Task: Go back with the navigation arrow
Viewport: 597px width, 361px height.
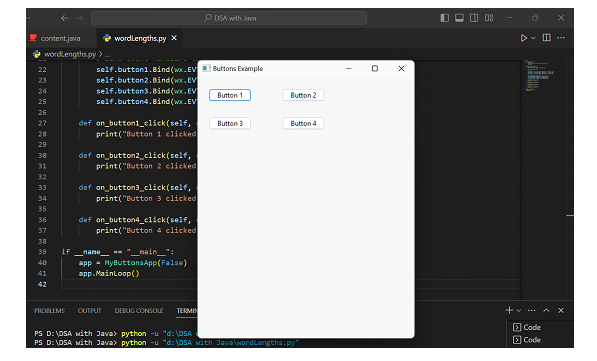Action: [64, 18]
